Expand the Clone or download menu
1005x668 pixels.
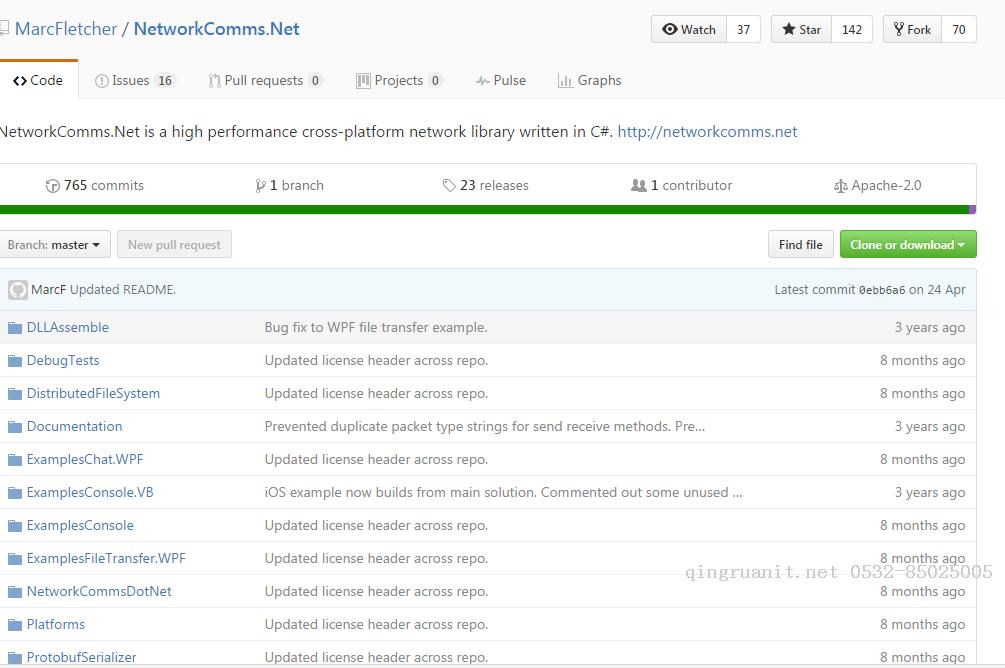[908, 244]
